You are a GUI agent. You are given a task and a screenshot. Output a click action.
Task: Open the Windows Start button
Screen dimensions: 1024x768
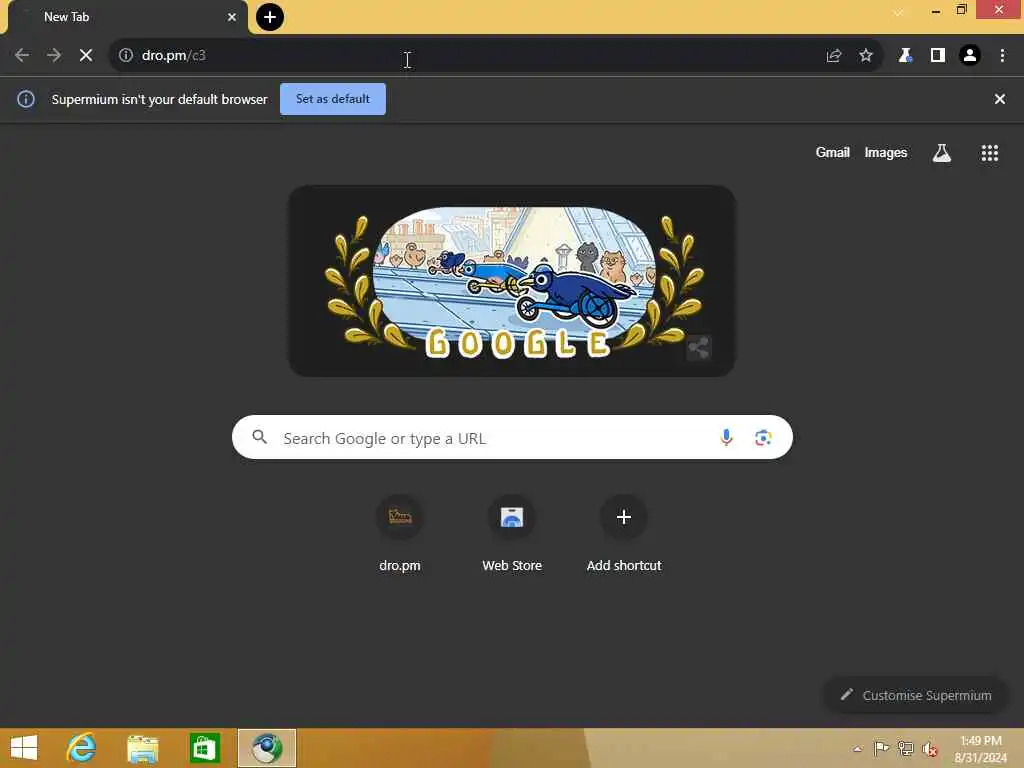24,748
